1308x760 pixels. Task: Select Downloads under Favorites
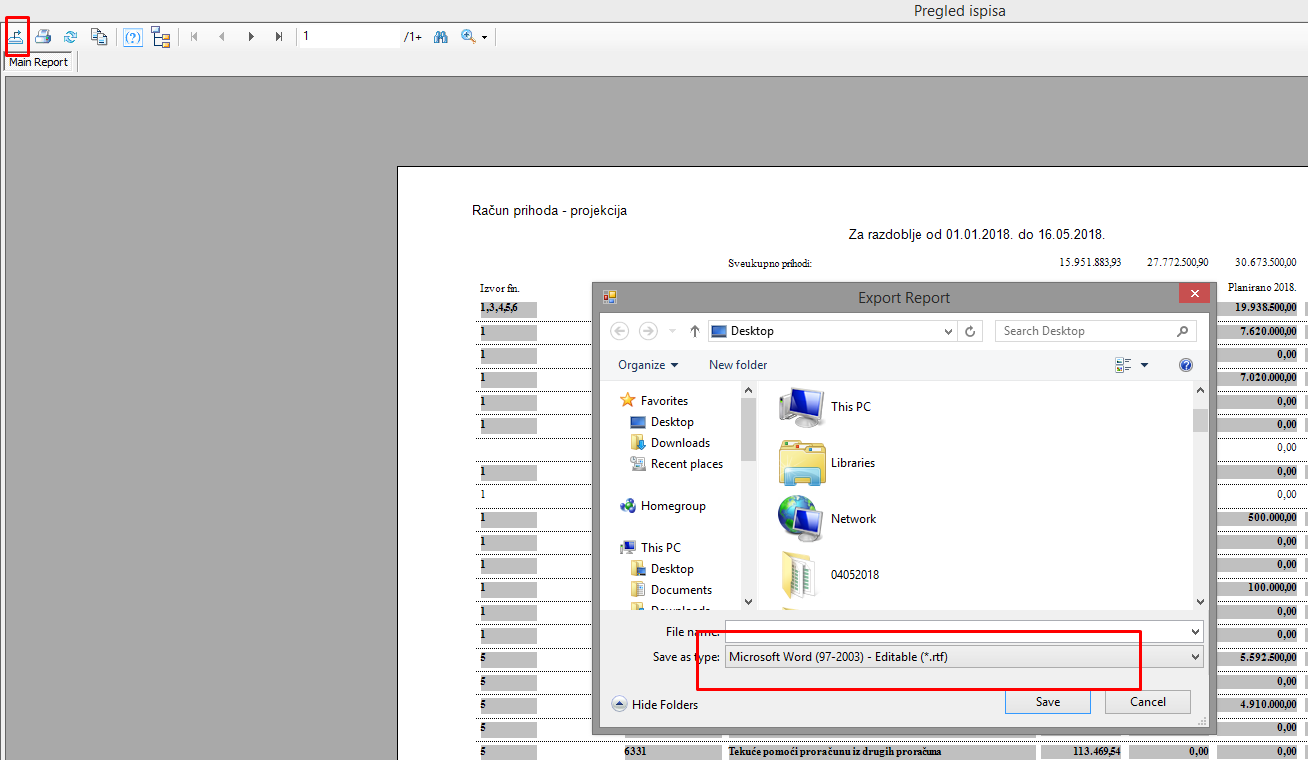tap(680, 443)
